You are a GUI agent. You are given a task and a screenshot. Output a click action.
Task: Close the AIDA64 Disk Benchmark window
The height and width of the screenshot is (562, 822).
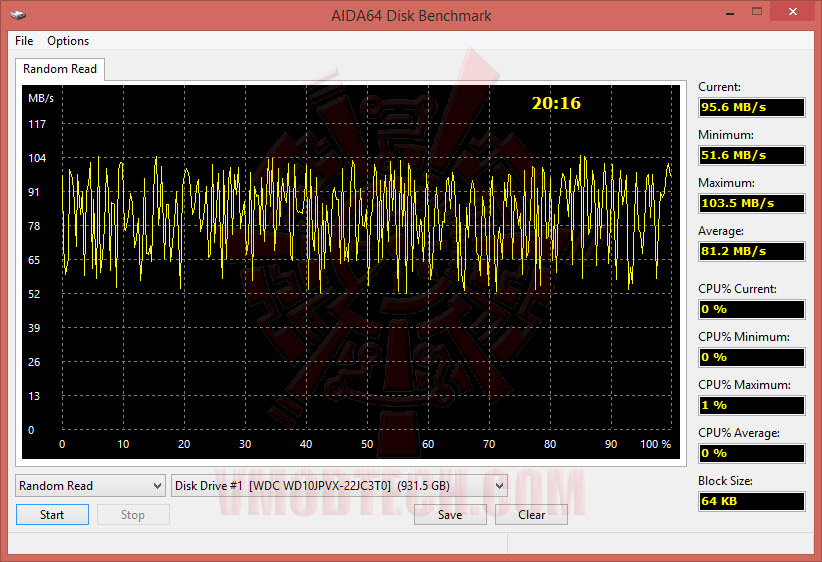pyautogui.click(x=793, y=12)
